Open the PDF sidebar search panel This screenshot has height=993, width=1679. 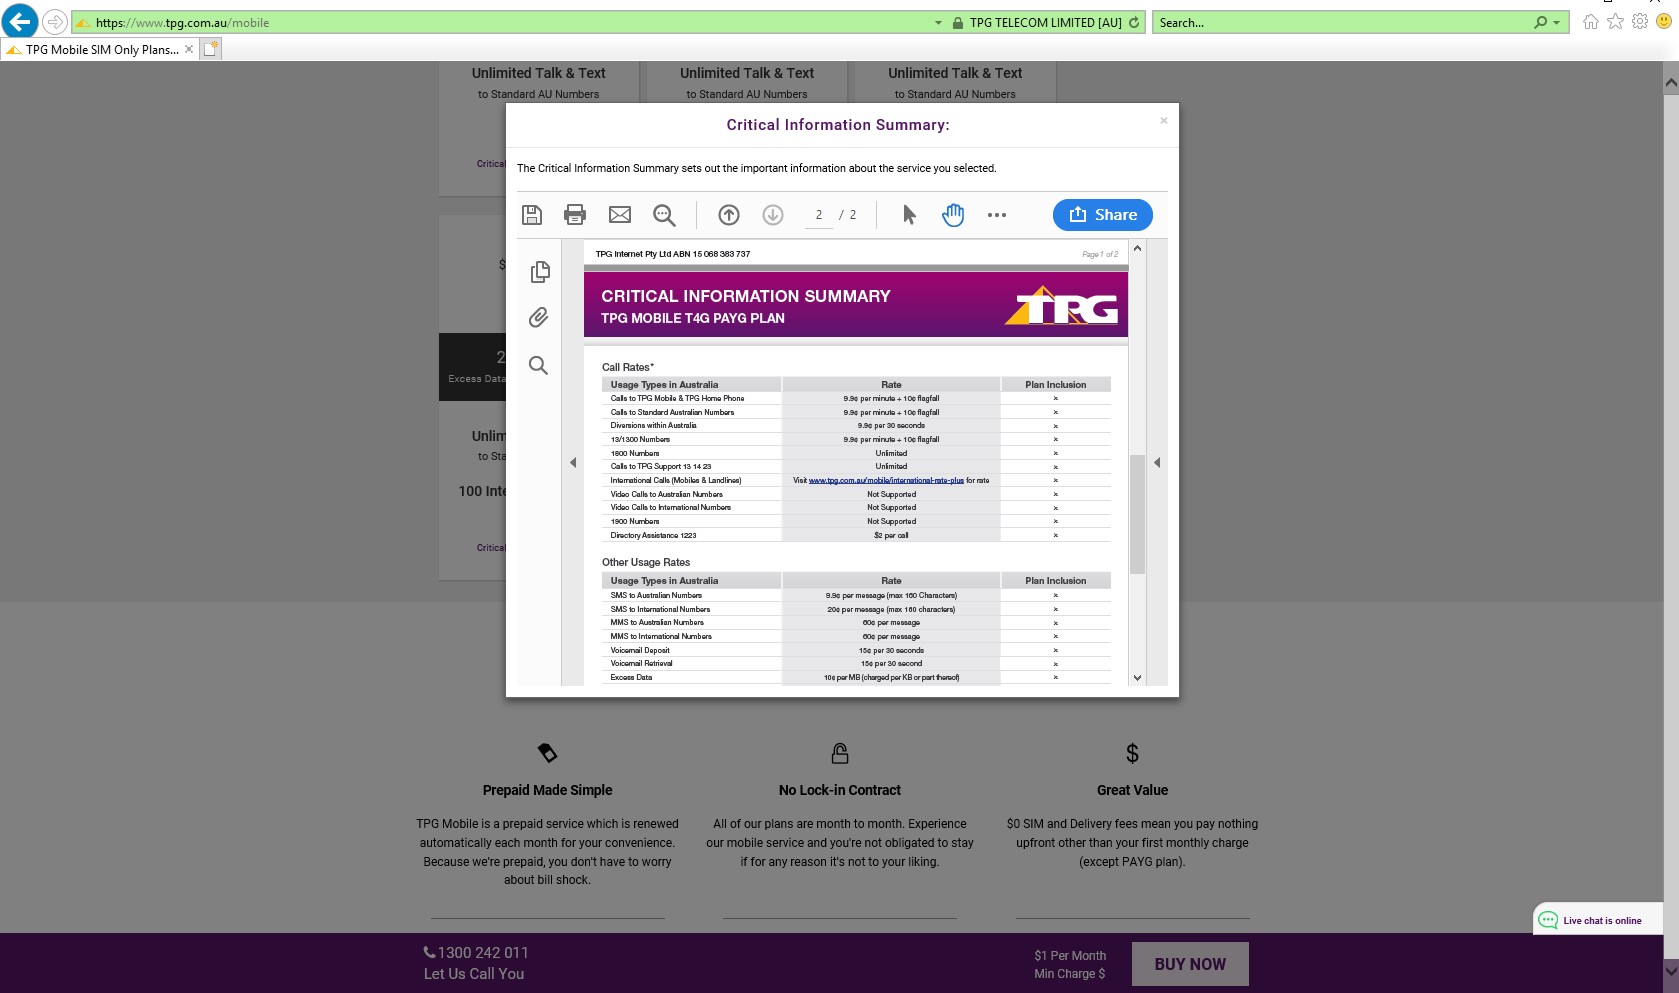(538, 365)
